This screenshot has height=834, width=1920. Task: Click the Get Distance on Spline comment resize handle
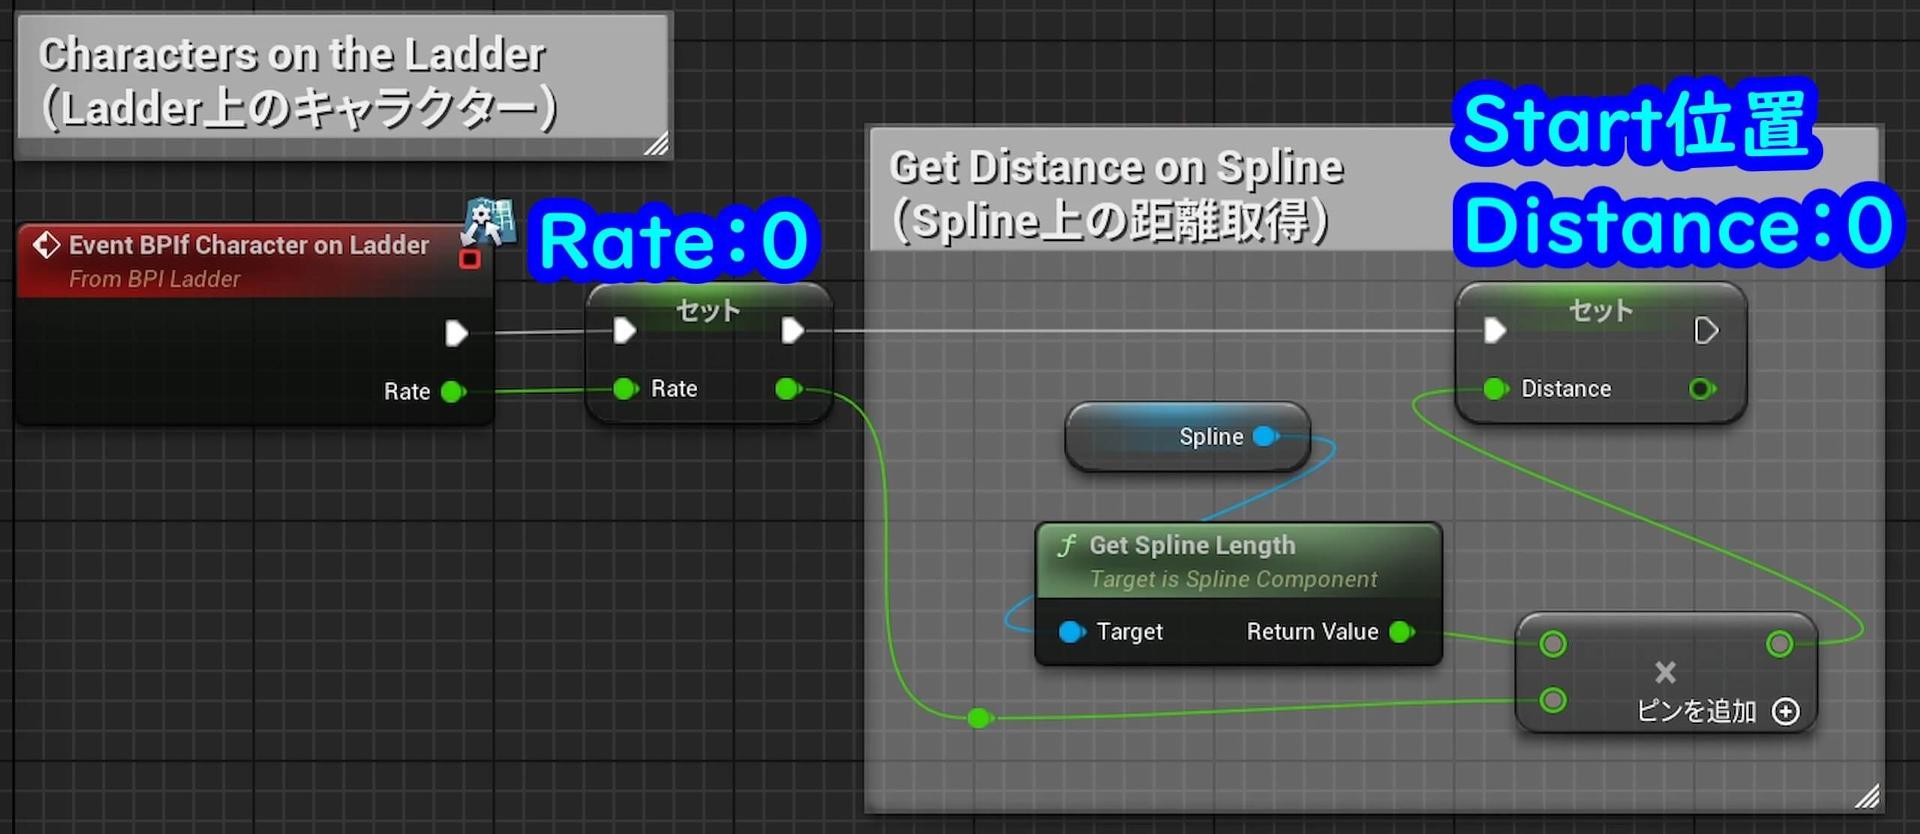[x=1867, y=795]
